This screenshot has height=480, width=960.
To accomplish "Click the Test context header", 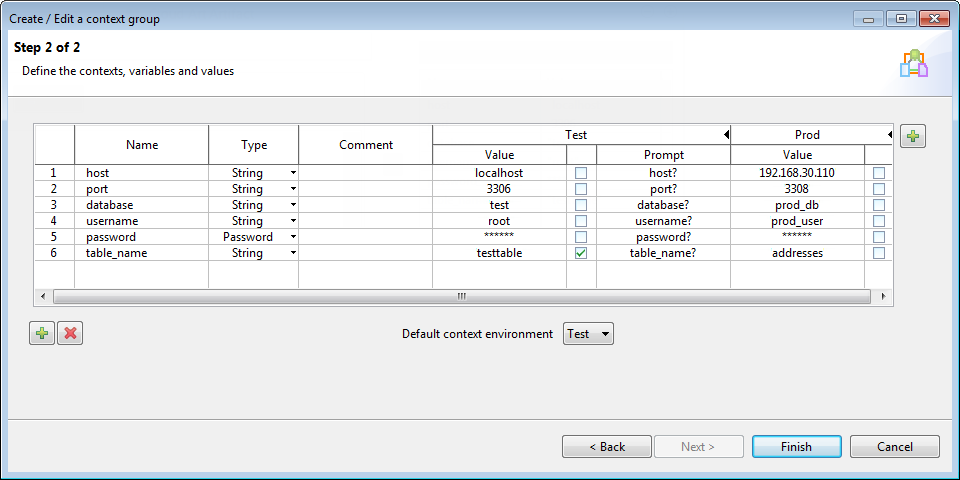I will [576, 135].
